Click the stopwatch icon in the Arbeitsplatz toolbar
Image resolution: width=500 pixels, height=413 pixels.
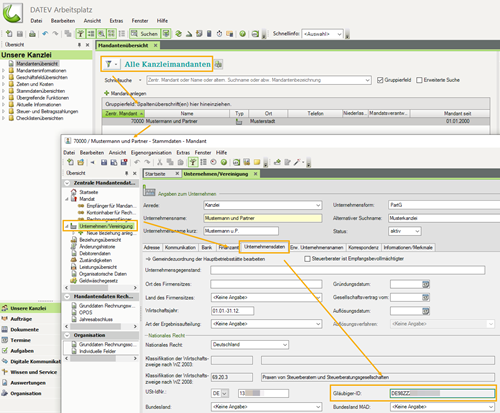[x=219, y=34]
